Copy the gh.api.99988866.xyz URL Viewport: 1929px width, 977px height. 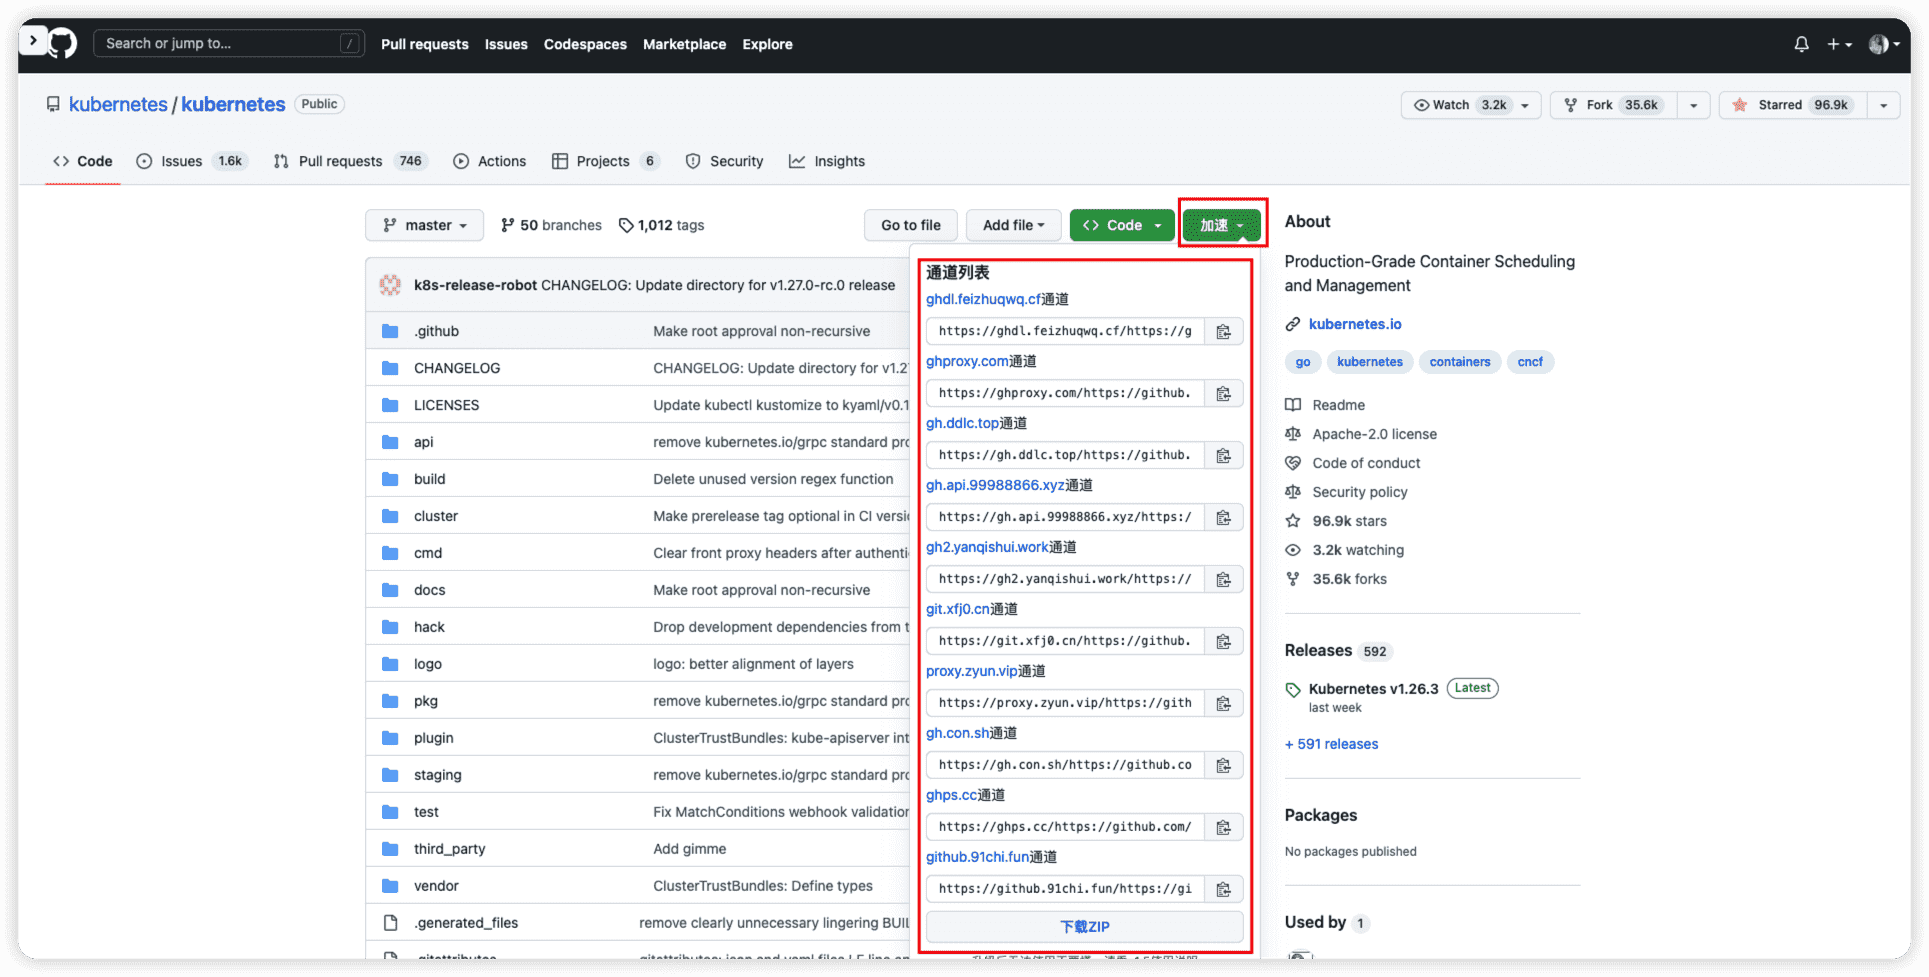[x=1223, y=517]
